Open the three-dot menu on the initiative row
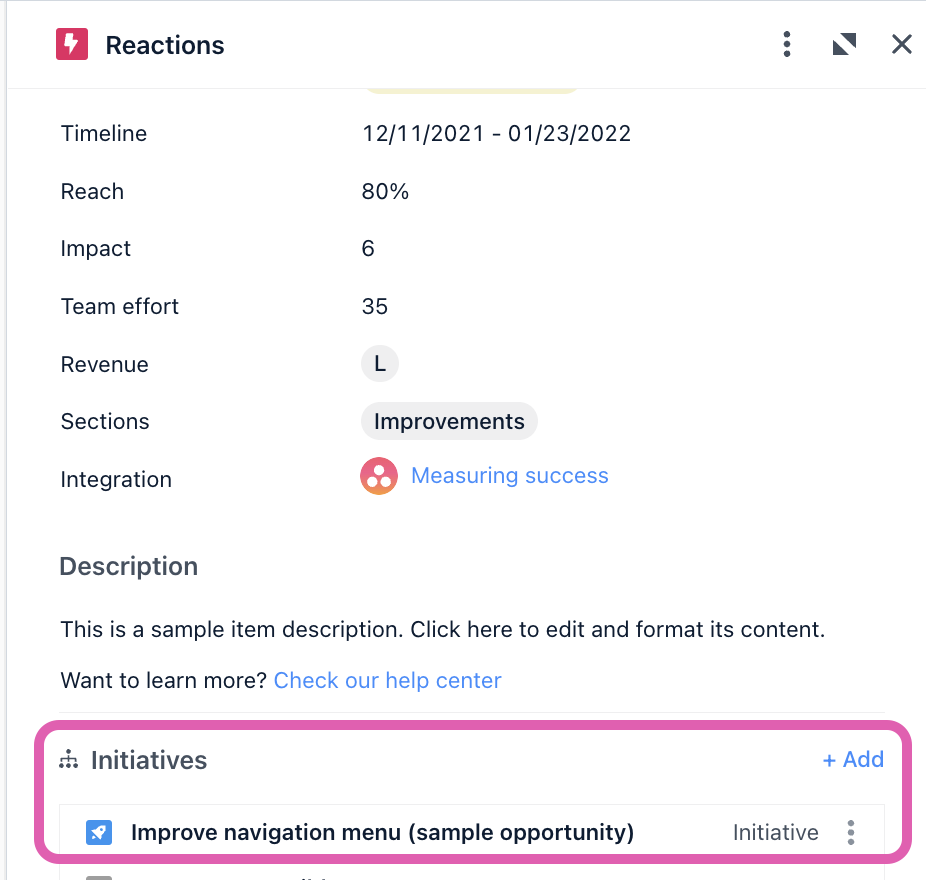 pyautogui.click(x=851, y=831)
